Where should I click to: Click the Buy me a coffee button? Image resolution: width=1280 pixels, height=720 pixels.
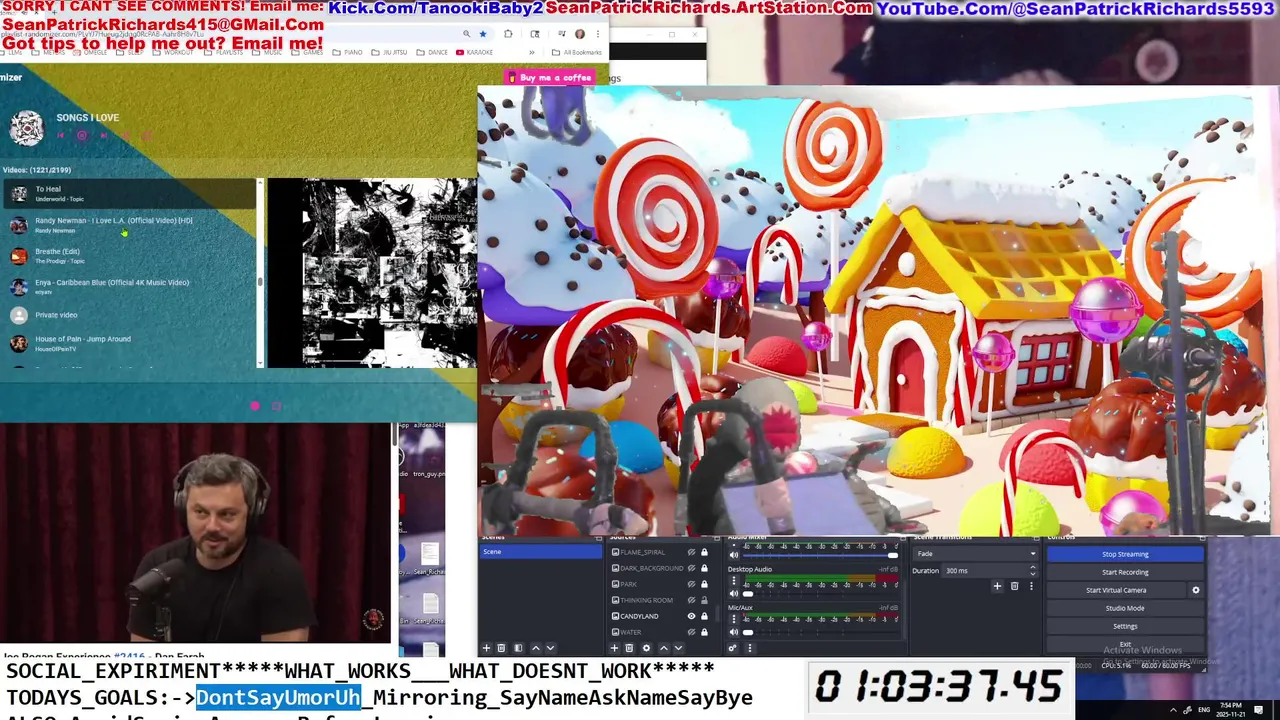(x=550, y=77)
